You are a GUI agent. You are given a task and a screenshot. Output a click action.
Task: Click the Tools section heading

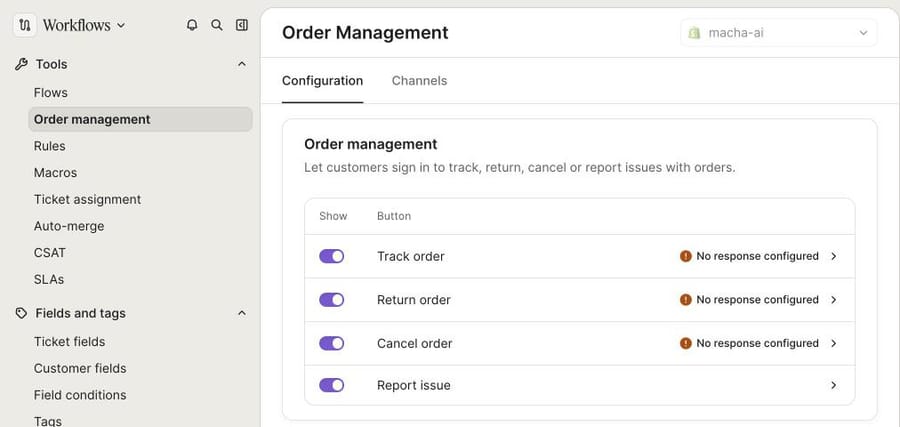click(52, 64)
